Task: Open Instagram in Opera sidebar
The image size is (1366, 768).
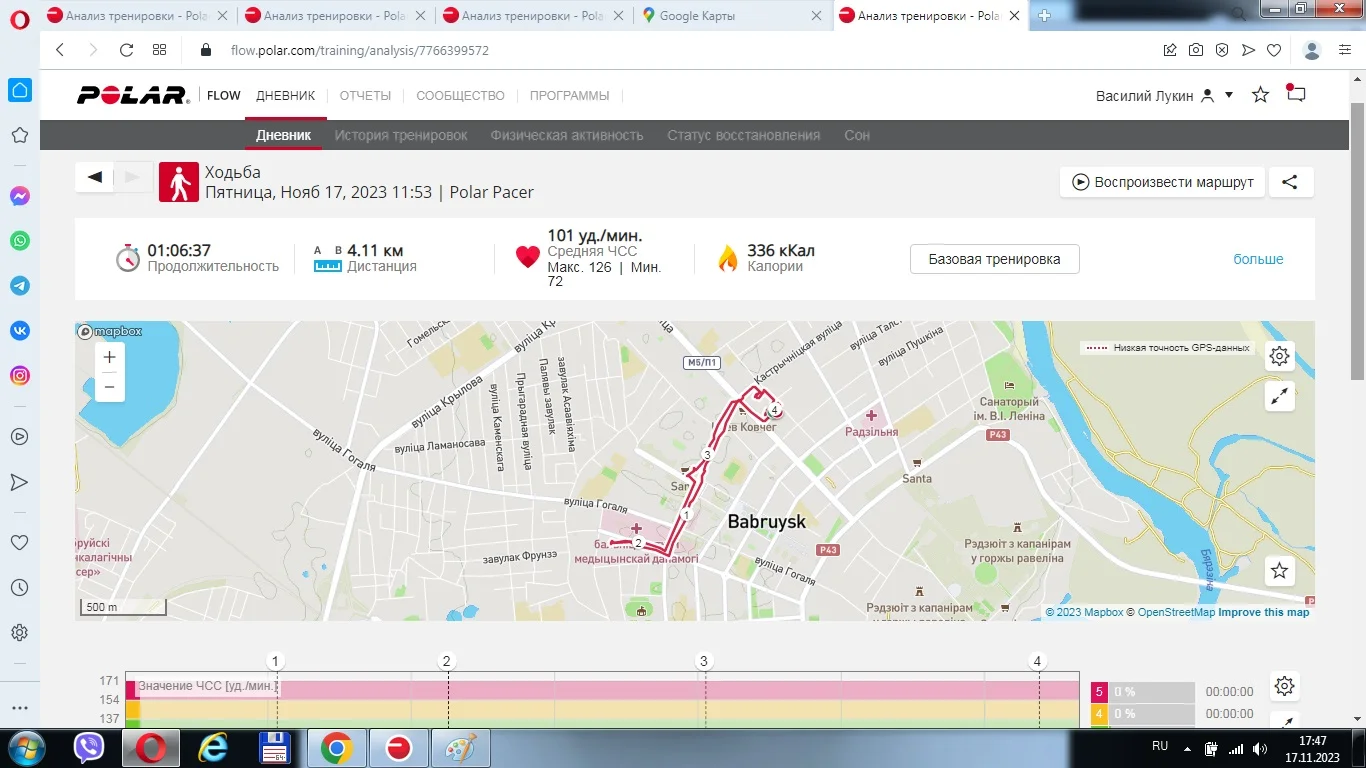Action: click(x=20, y=376)
